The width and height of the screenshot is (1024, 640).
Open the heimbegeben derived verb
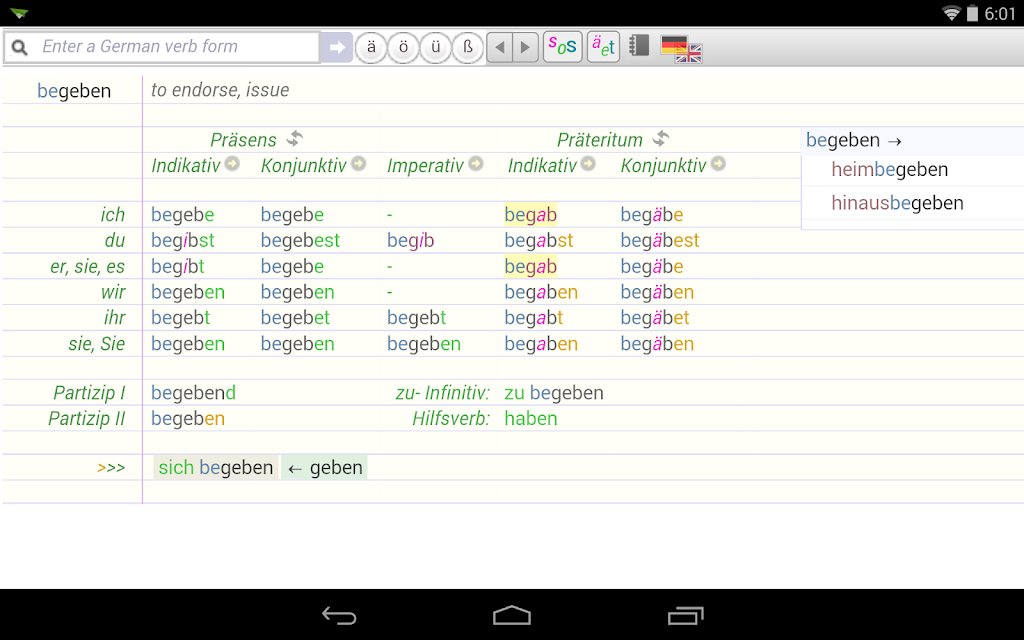(889, 170)
